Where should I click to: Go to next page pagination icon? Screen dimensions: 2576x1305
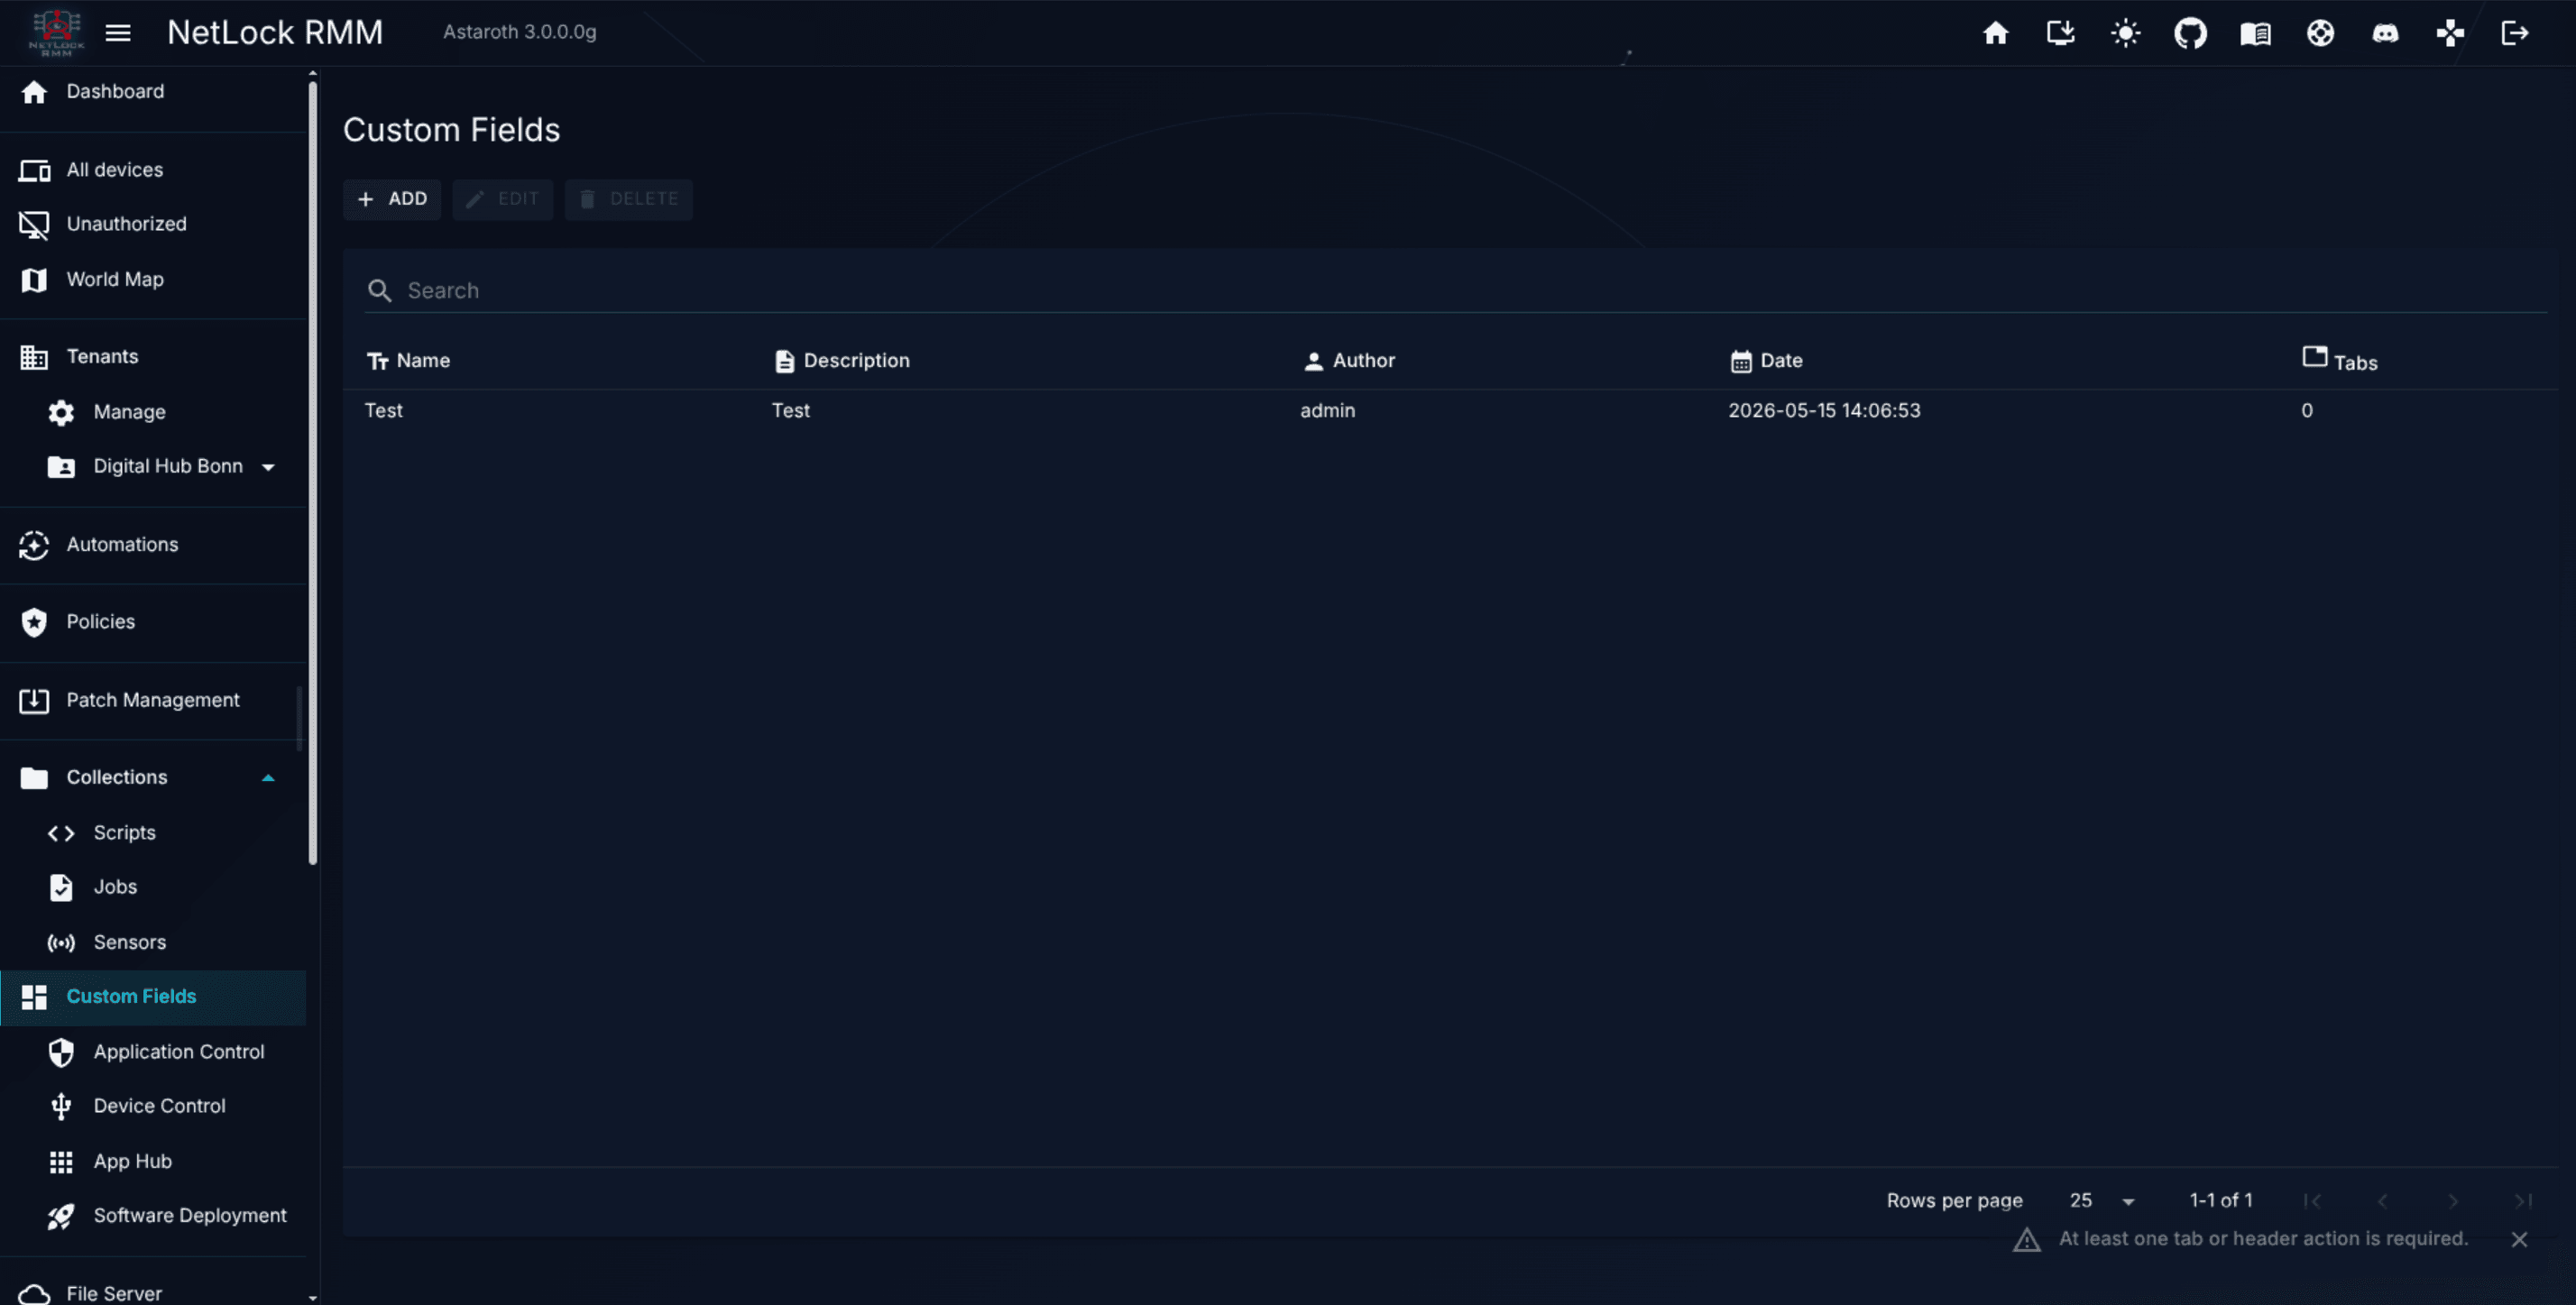click(x=2453, y=1201)
